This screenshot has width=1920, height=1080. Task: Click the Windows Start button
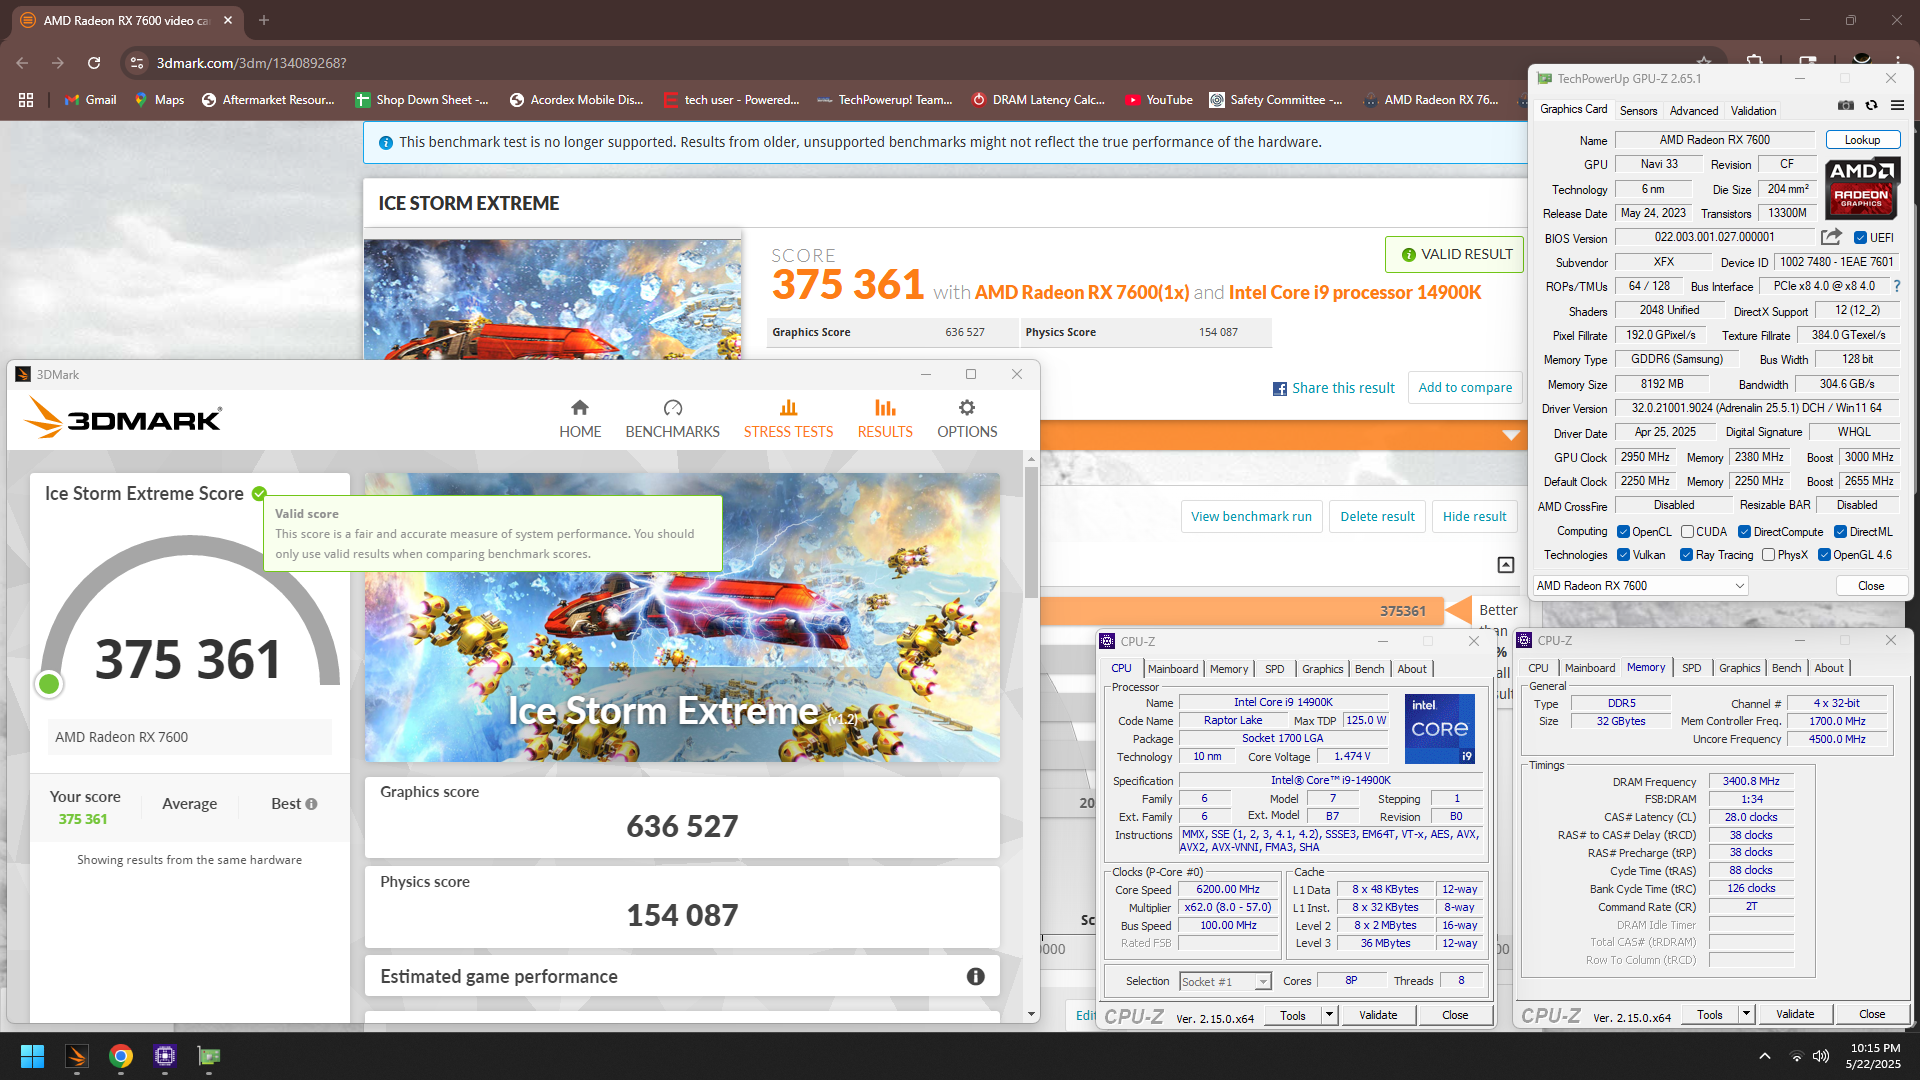(x=32, y=1056)
